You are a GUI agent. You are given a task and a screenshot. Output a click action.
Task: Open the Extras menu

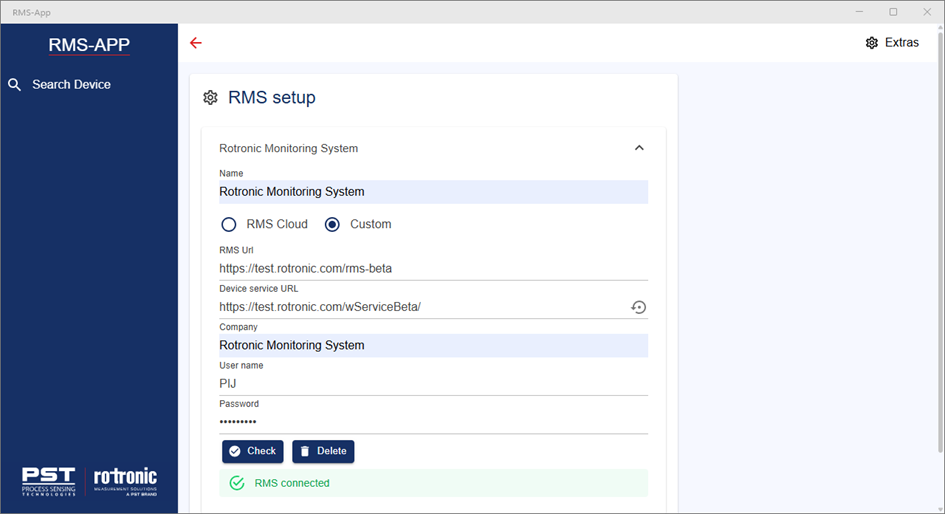(x=893, y=43)
